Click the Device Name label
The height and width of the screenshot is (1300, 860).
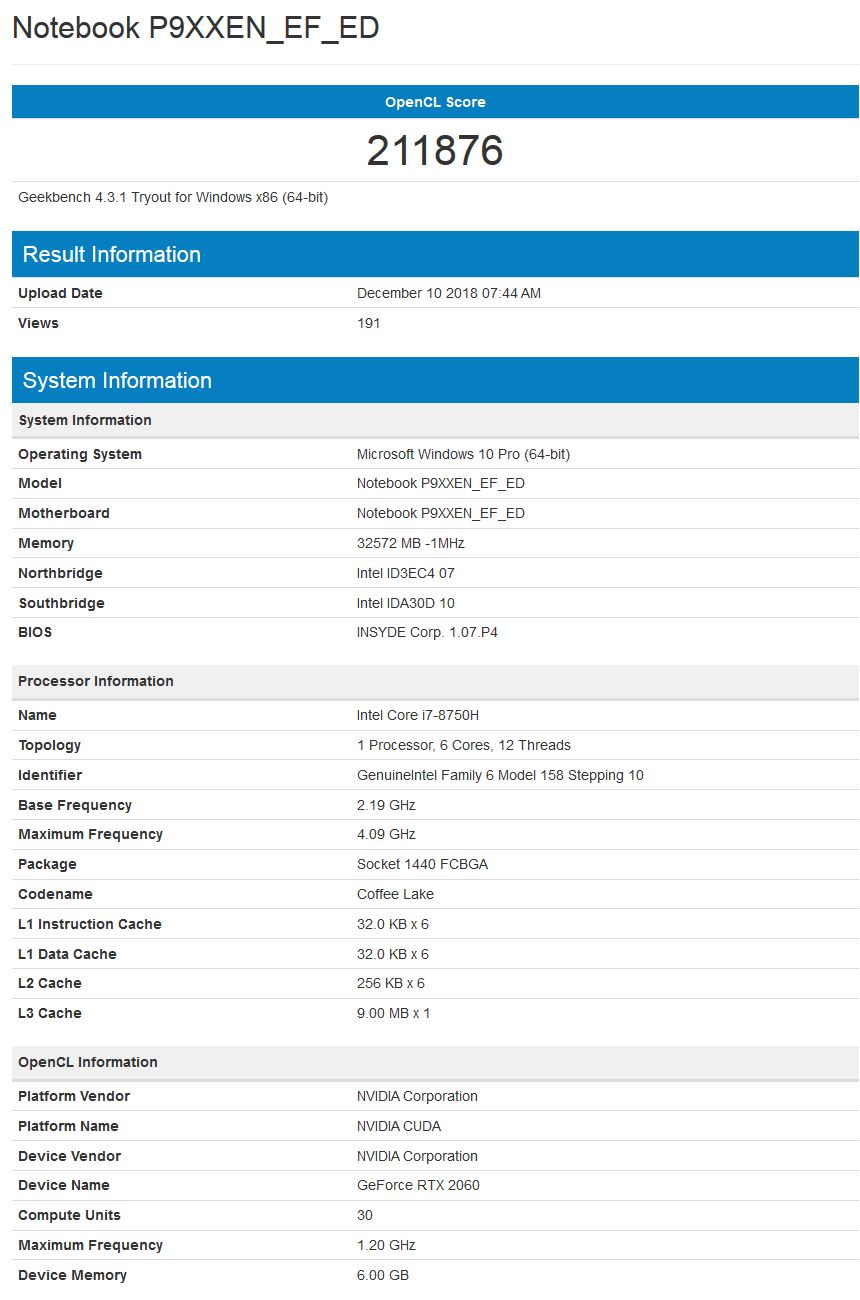(x=64, y=1185)
